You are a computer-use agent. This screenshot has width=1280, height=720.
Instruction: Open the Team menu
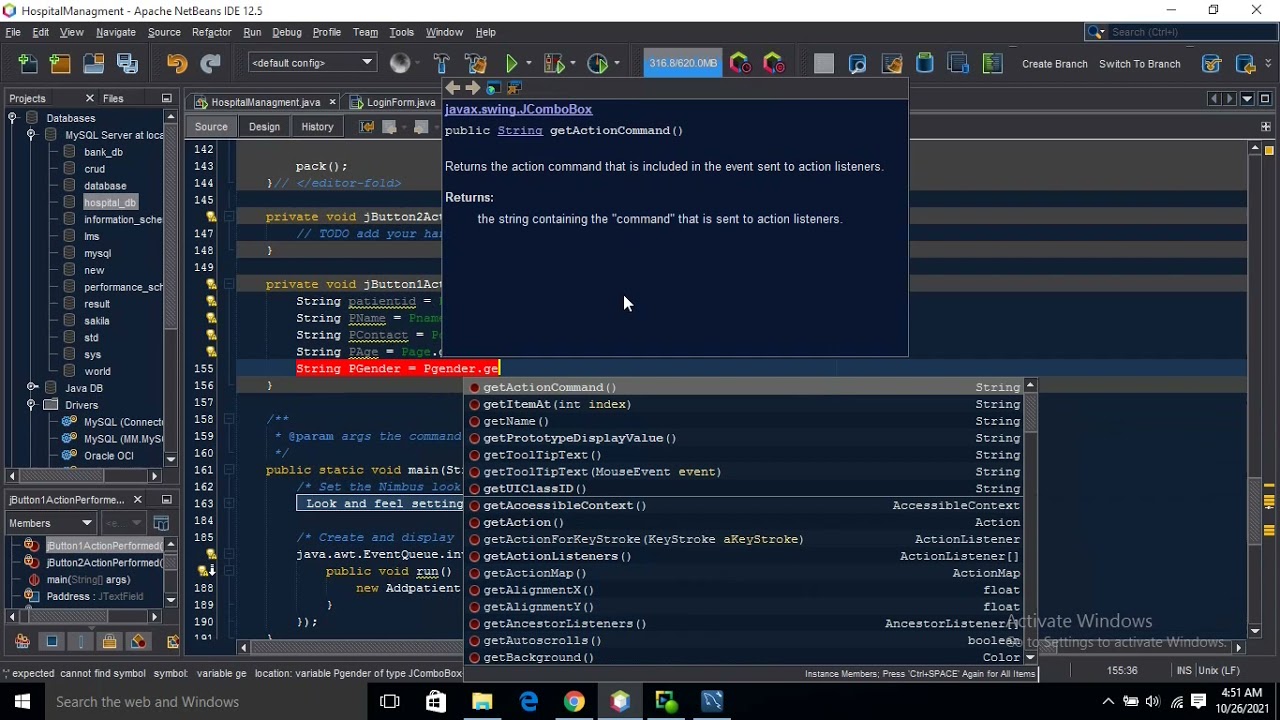tap(365, 32)
